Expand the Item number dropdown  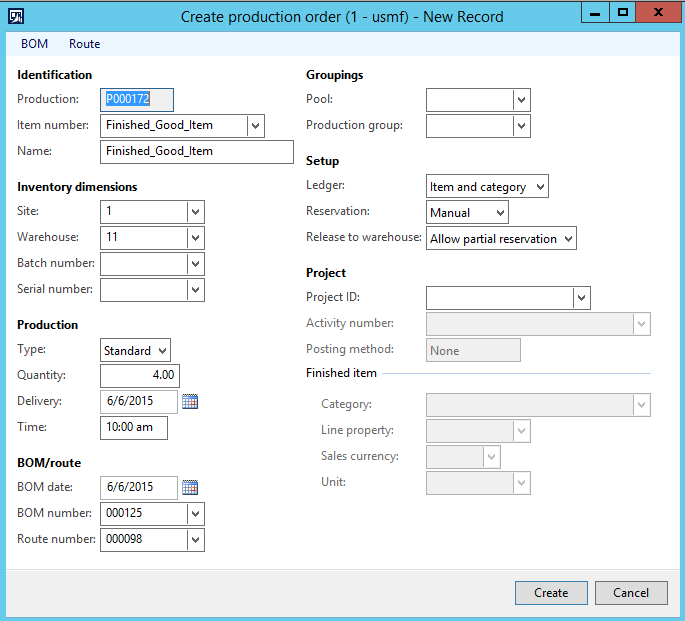(x=256, y=125)
